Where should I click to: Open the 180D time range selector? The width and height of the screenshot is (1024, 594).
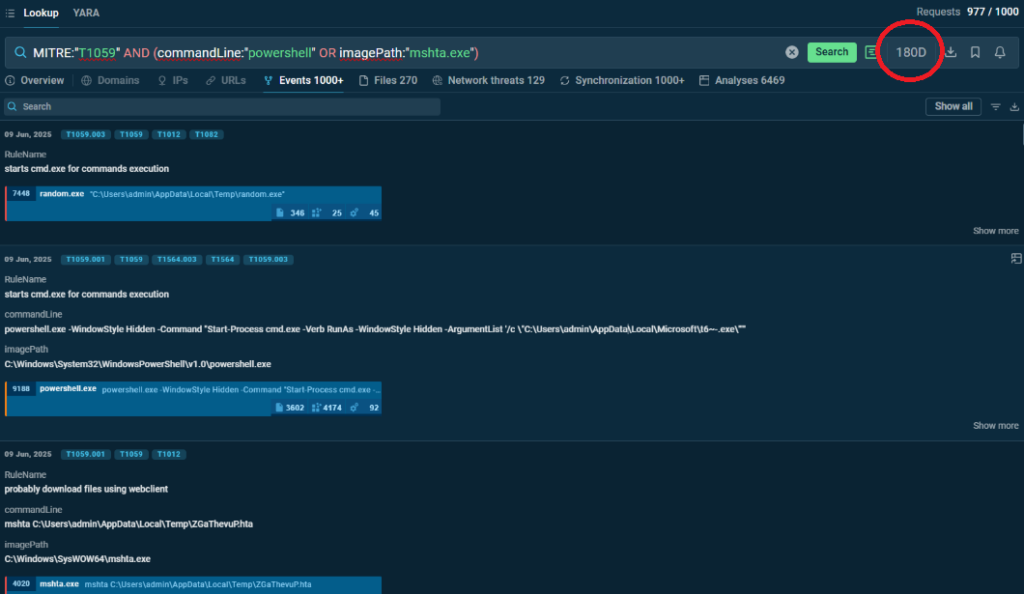point(910,52)
